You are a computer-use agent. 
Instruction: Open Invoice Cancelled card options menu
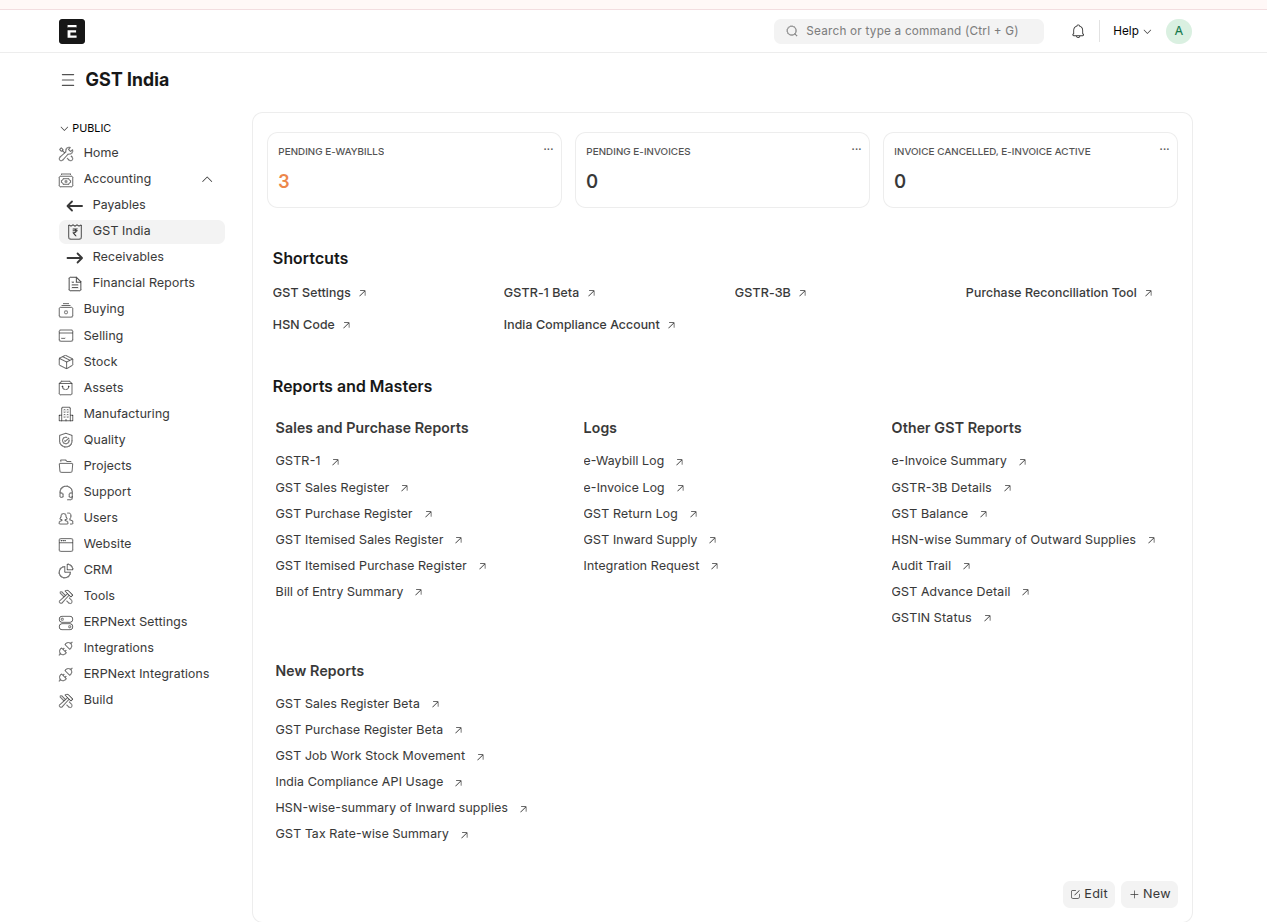[x=1164, y=149]
